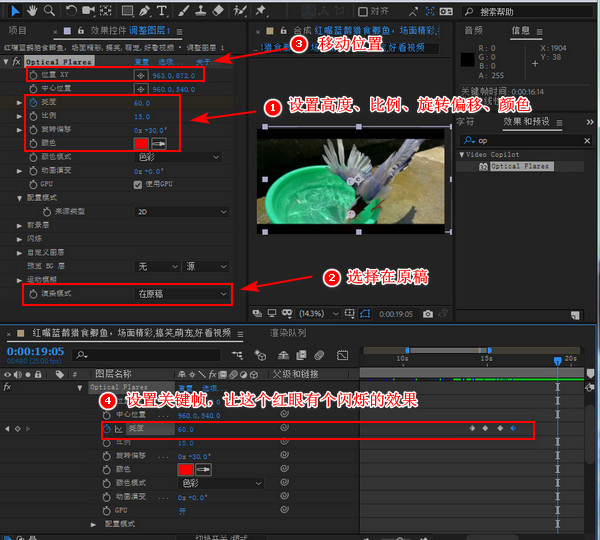Switch to the 音频 tab
The image size is (600, 540).
click(473, 30)
